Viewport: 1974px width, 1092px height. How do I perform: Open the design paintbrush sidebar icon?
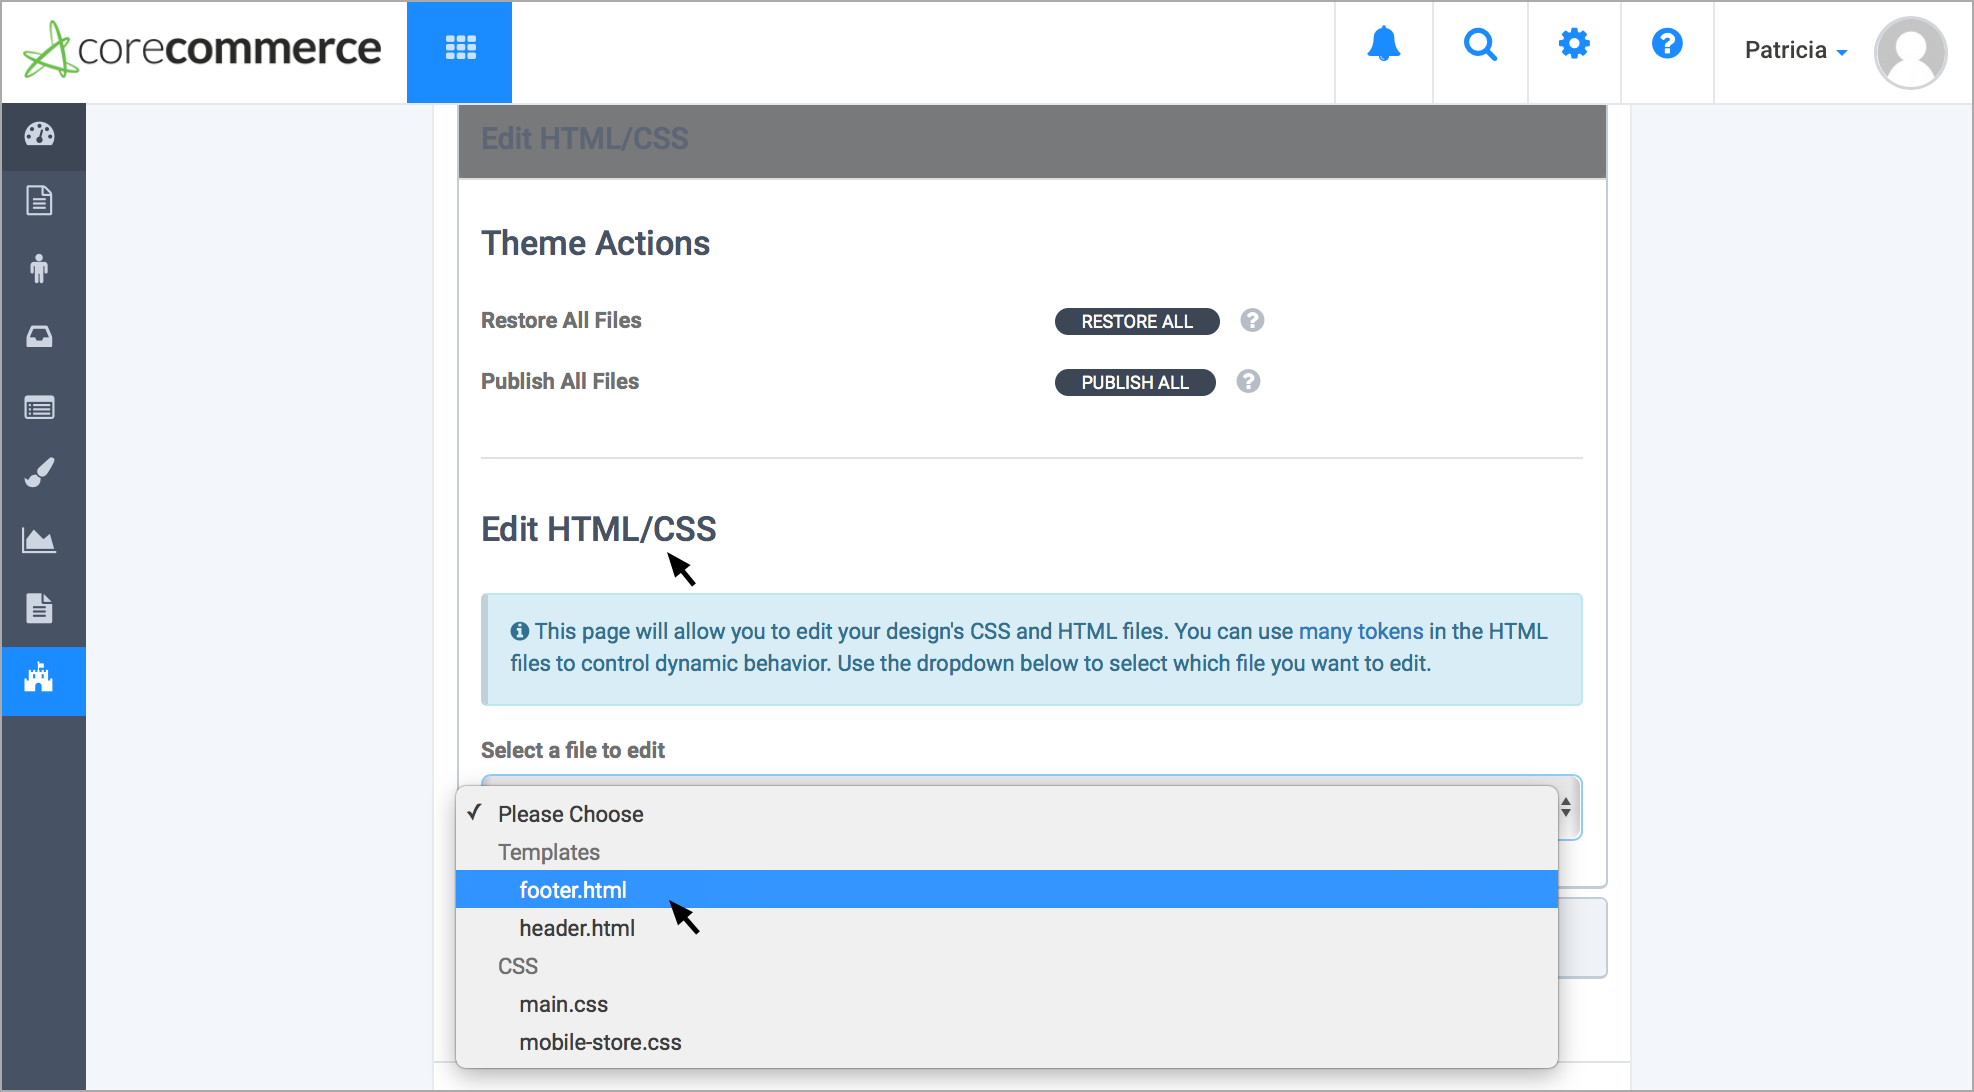40,472
